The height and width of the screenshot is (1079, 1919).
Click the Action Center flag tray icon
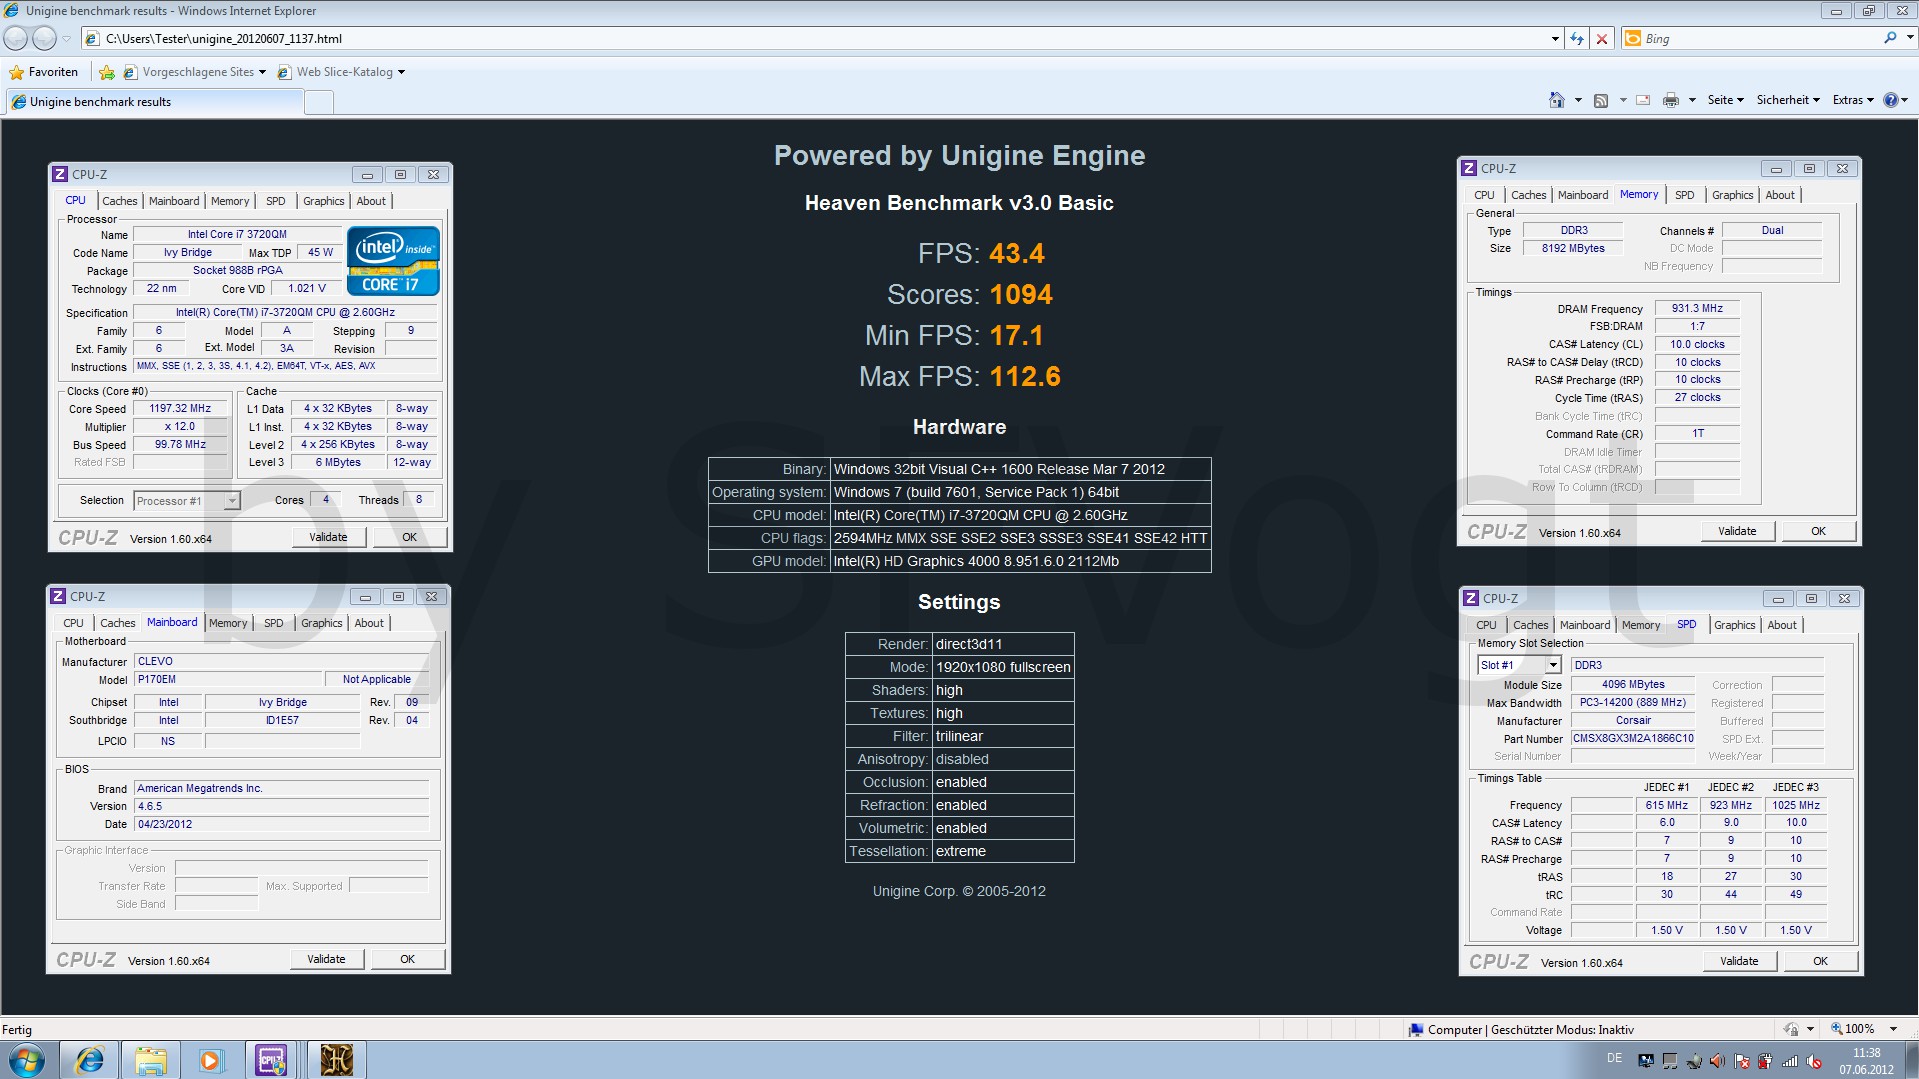[x=1741, y=1061]
